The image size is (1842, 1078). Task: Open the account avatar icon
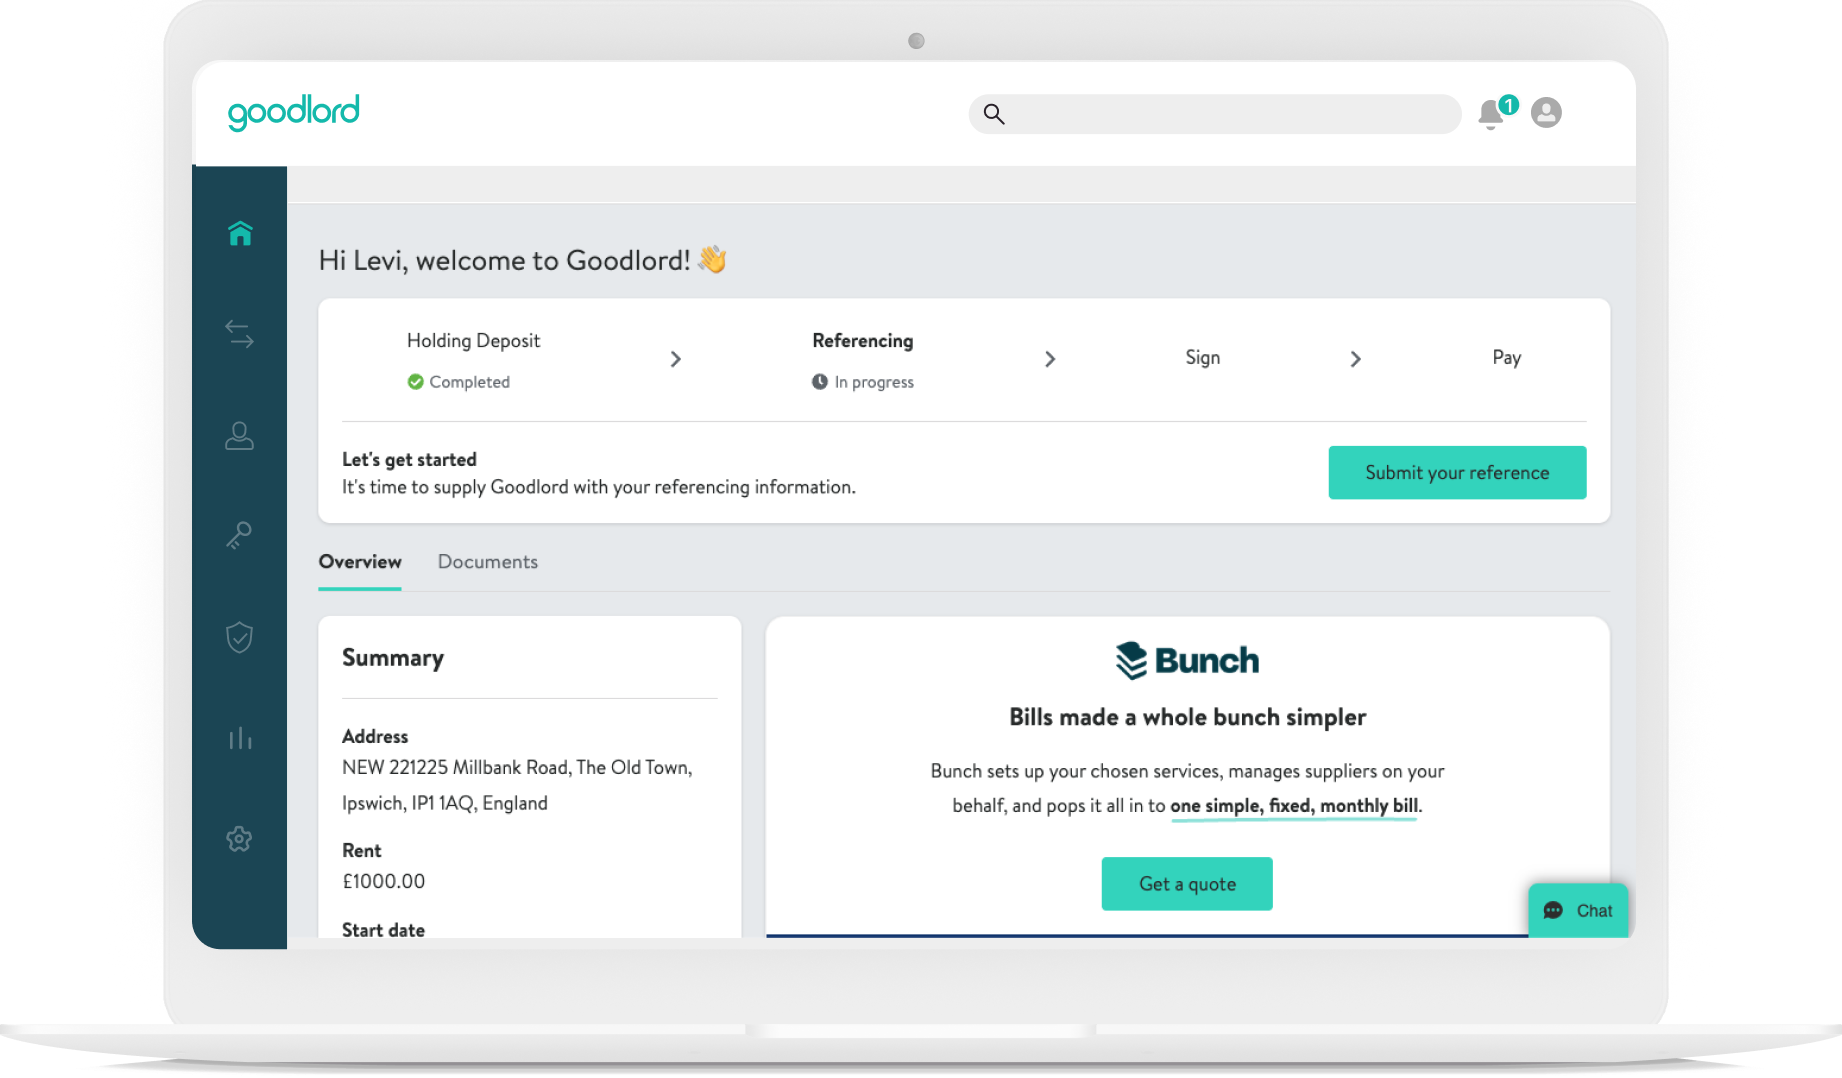point(1545,113)
